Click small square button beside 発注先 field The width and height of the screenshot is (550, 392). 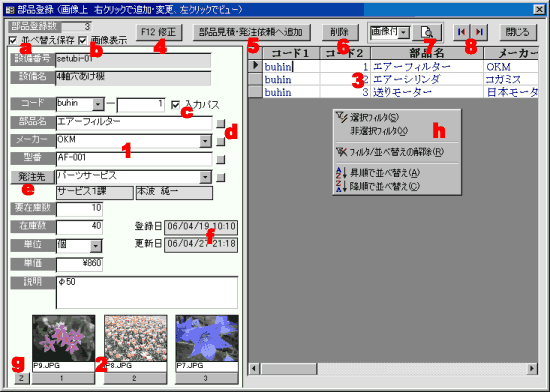220,178
